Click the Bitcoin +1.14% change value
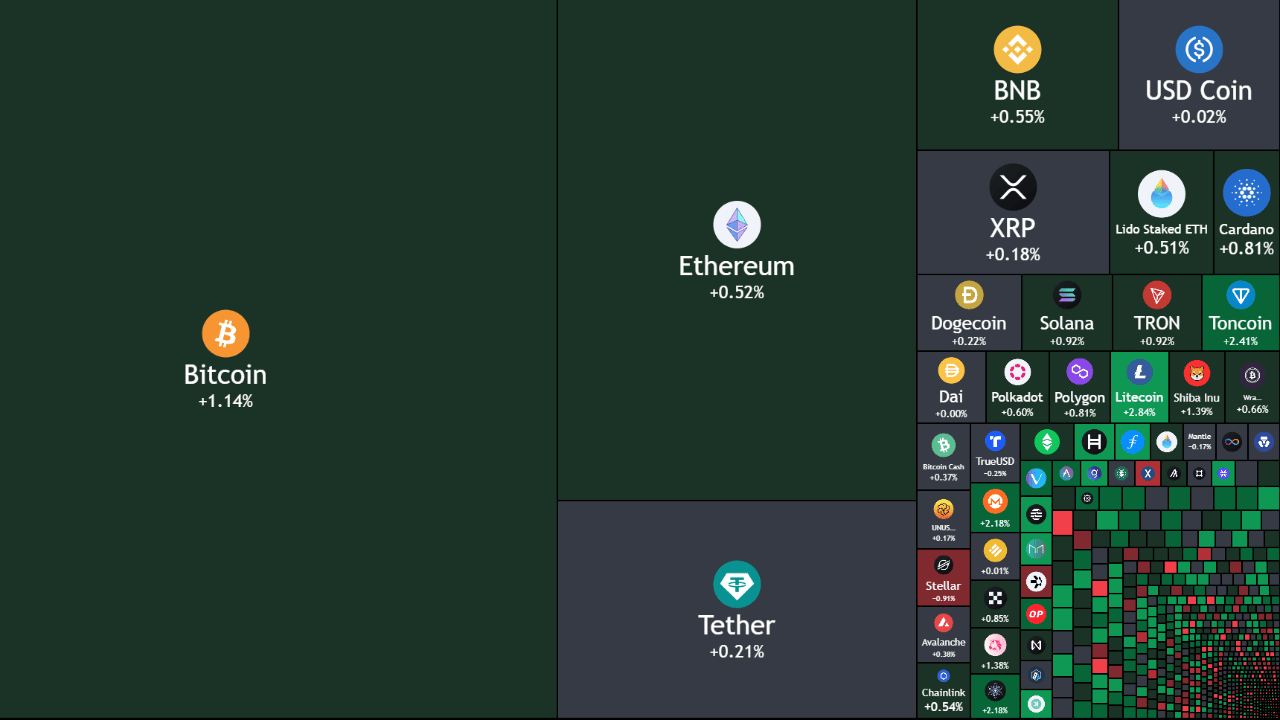The height and width of the screenshot is (720, 1280). (x=226, y=401)
